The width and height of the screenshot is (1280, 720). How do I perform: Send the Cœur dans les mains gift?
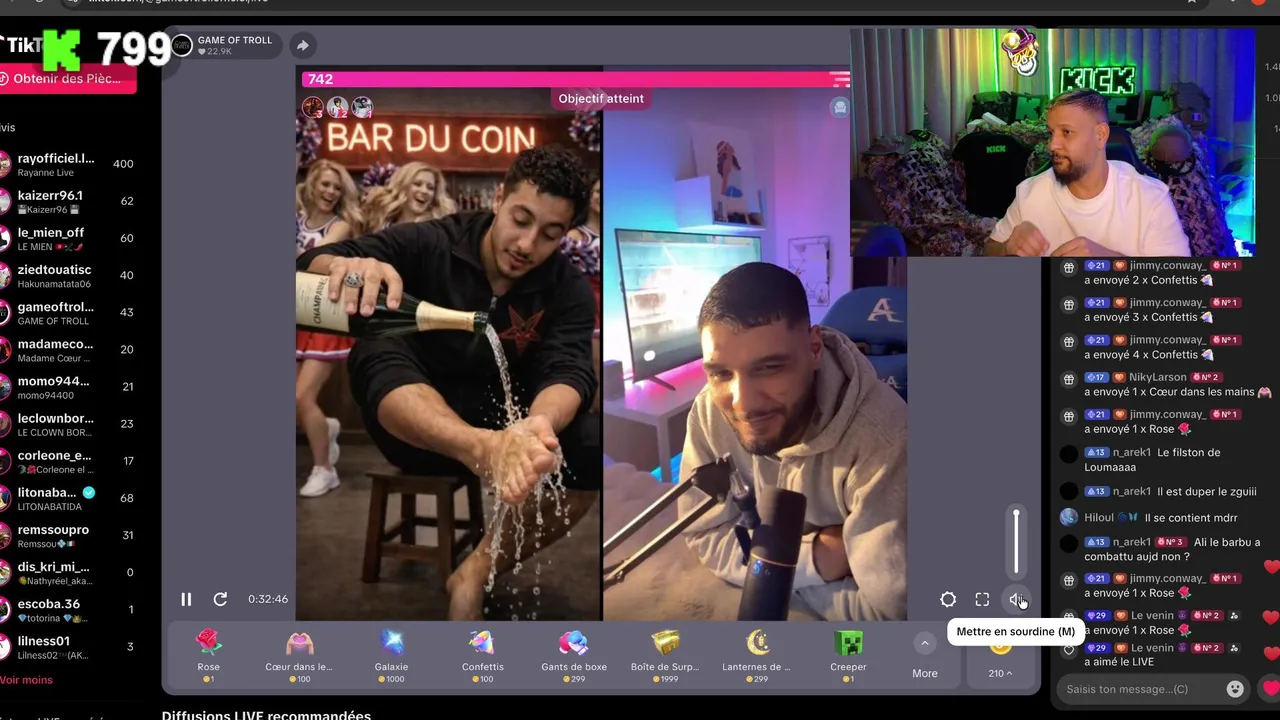click(299, 655)
